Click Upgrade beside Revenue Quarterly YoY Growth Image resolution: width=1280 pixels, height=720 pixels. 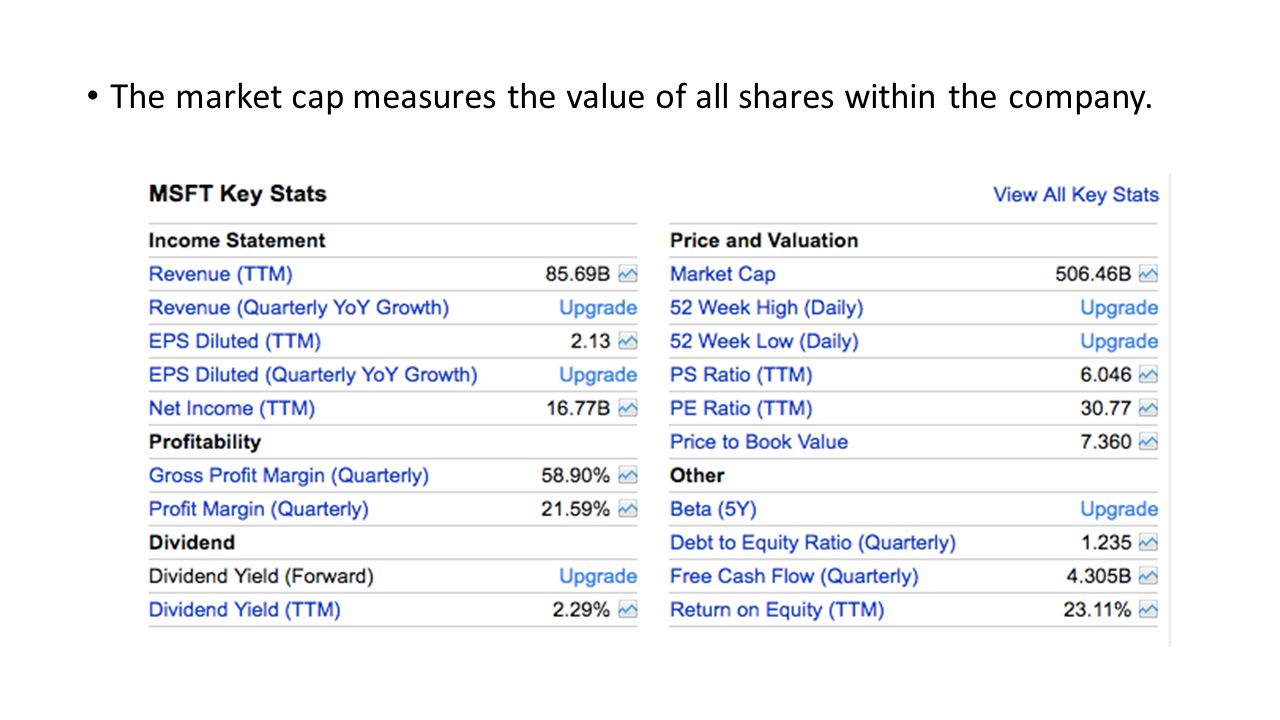coord(598,308)
